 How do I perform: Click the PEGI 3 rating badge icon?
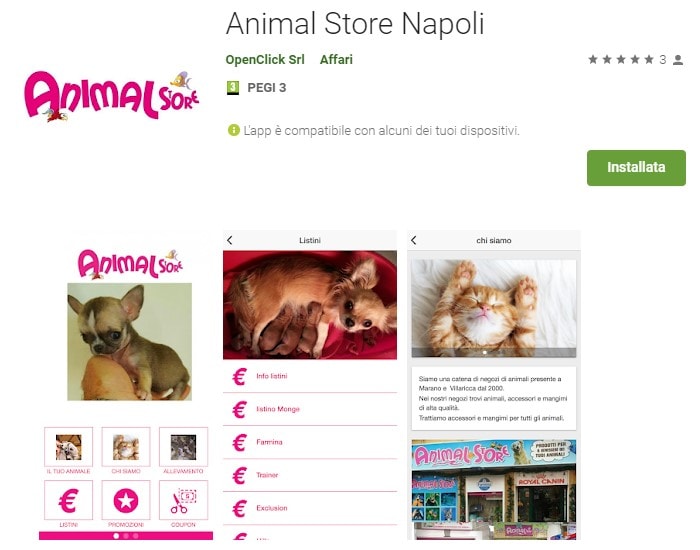(x=233, y=88)
